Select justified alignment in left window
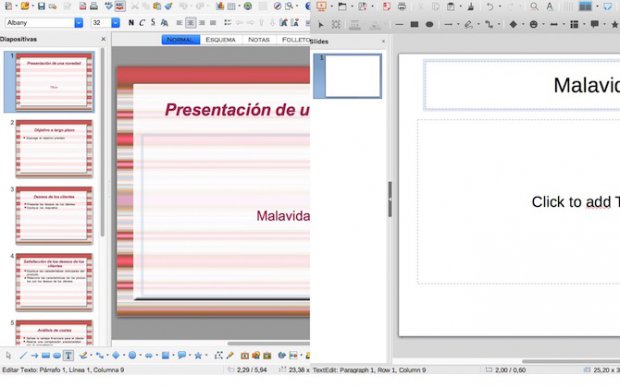Viewport: 620px width, 387px height. [x=213, y=23]
